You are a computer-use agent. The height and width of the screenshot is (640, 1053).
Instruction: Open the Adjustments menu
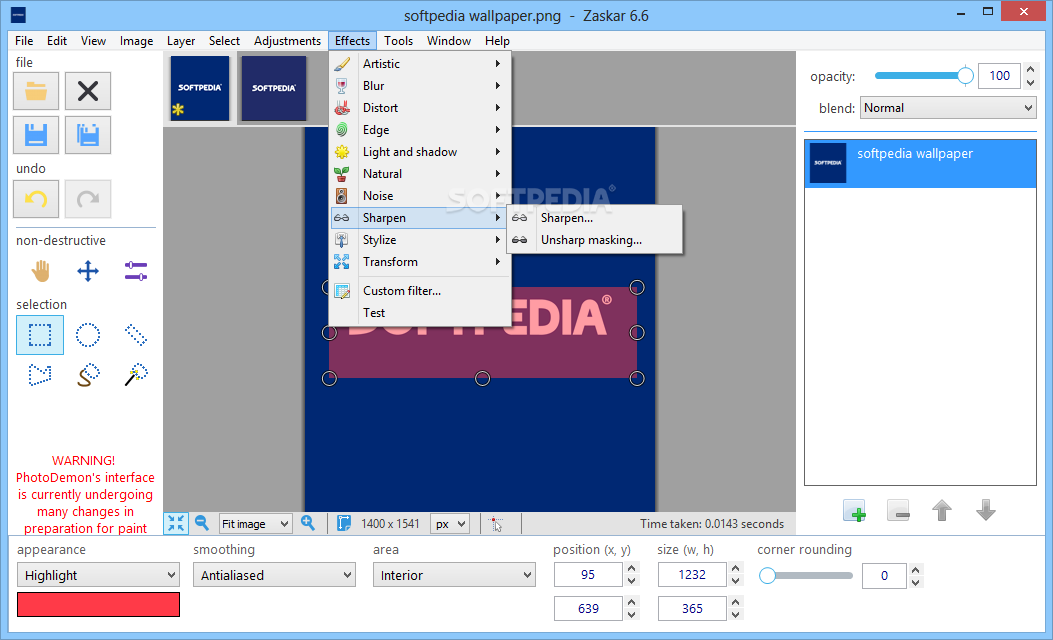click(287, 41)
